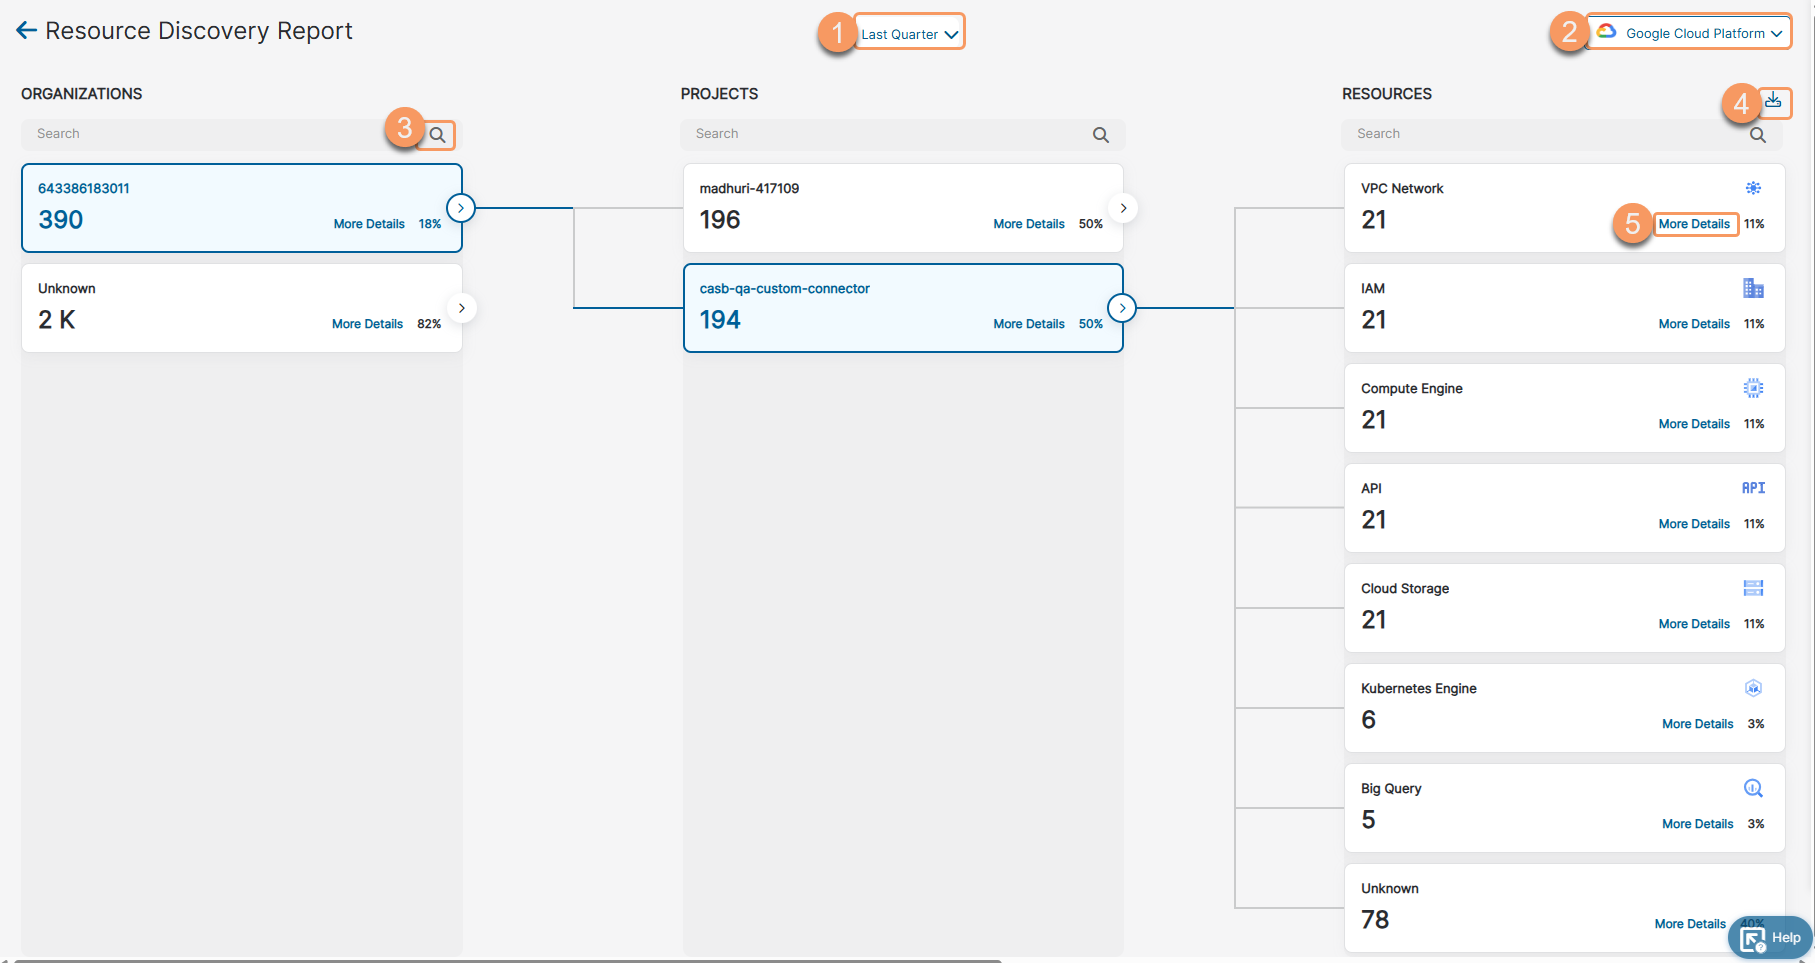Open More Details for Cloud Storage
This screenshot has height=963, width=1815.
[1694, 624]
